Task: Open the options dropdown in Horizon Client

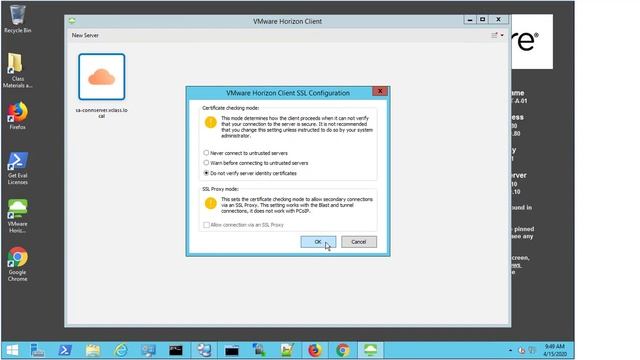Action: pyautogui.click(x=497, y=36)
